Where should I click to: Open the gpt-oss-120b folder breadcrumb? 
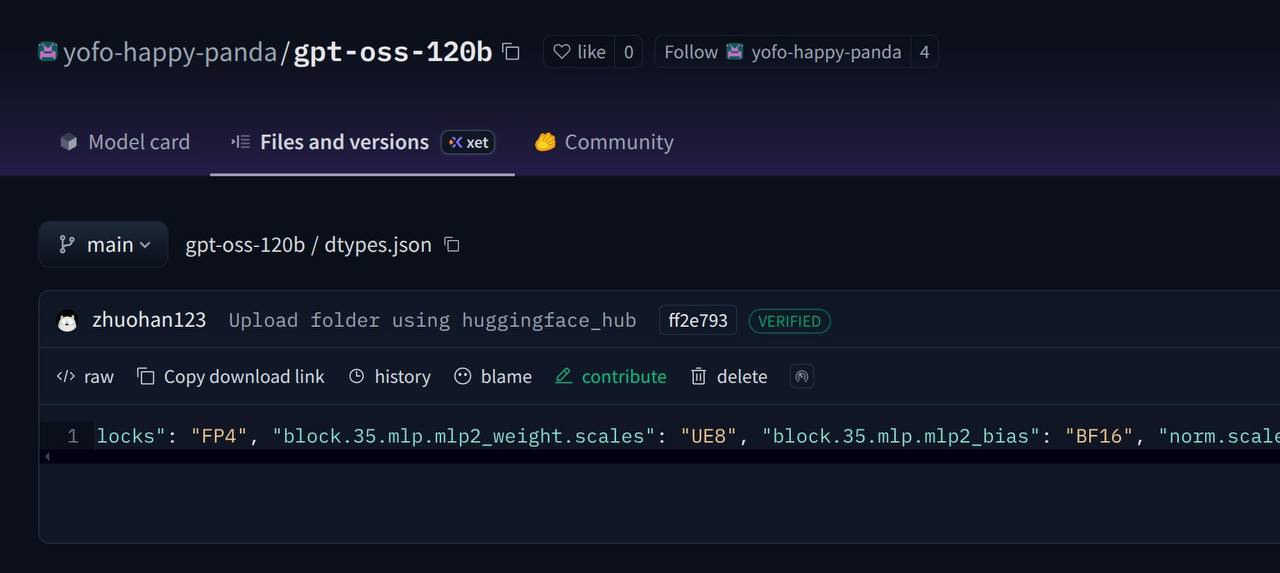245,245
